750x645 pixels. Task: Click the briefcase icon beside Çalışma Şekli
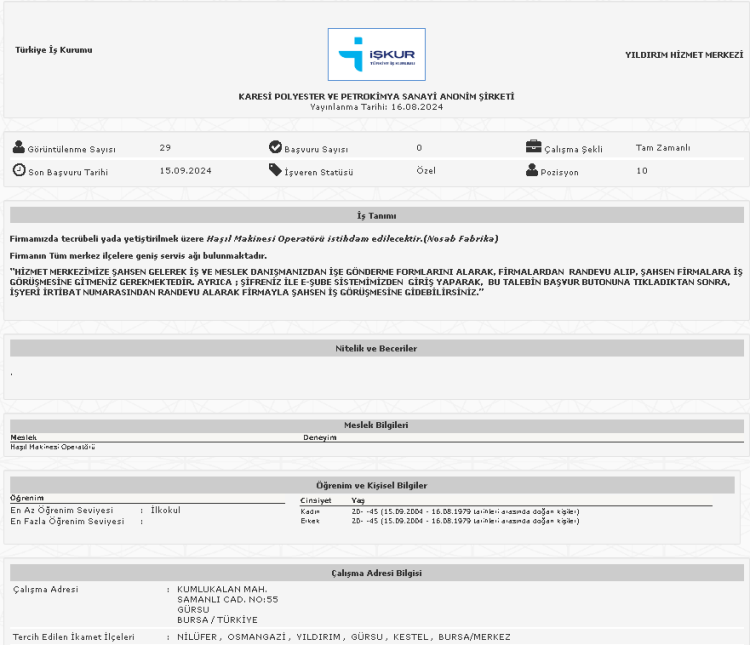coord(533,147)
